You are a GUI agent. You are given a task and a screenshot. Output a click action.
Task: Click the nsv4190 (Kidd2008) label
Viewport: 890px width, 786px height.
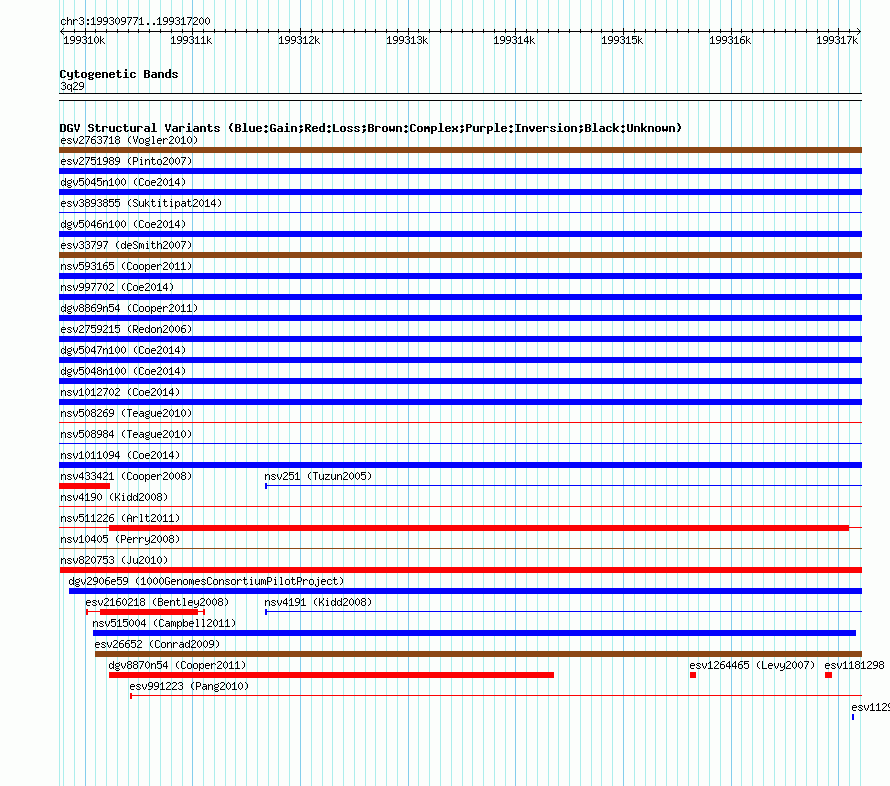[x=114, y=497]
